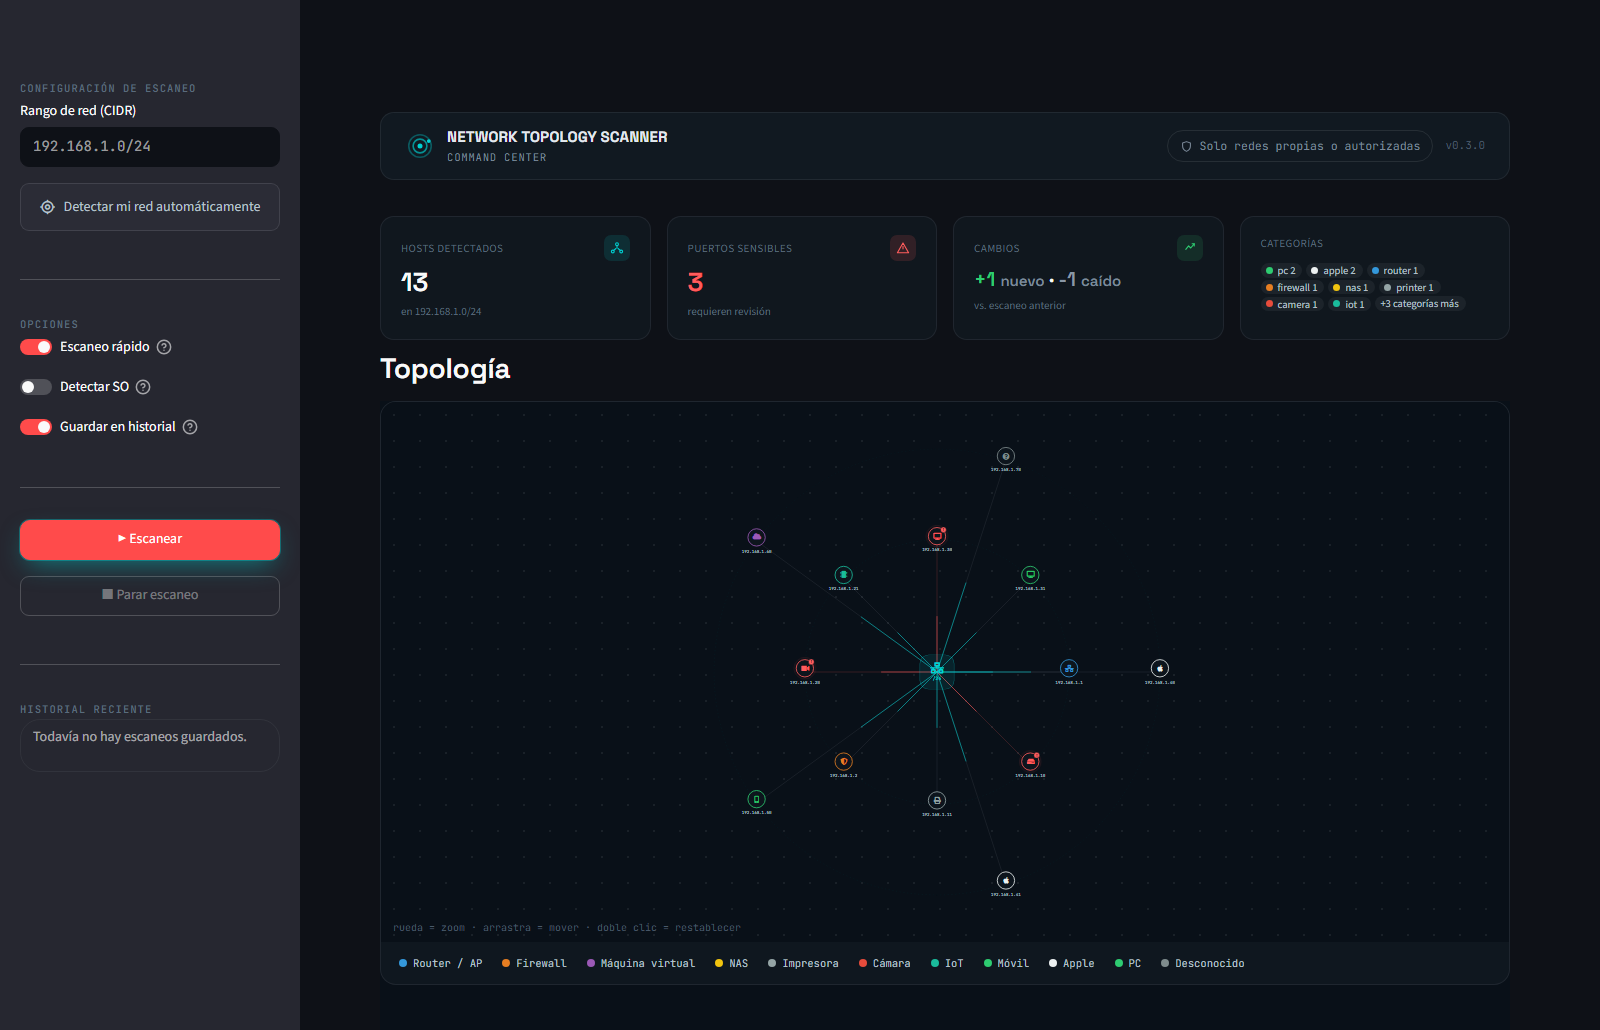Select the green mobile phone node
The width and height of the screenshot is (1600, 1030).
coord(757,799)
